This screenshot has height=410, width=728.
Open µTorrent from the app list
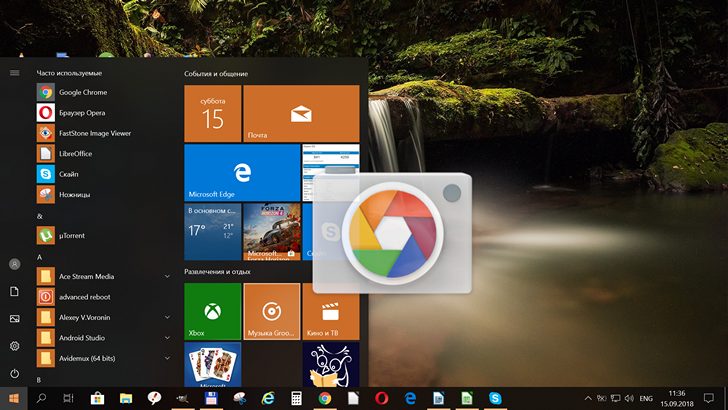pyautogui.click(x=103, y=235)
